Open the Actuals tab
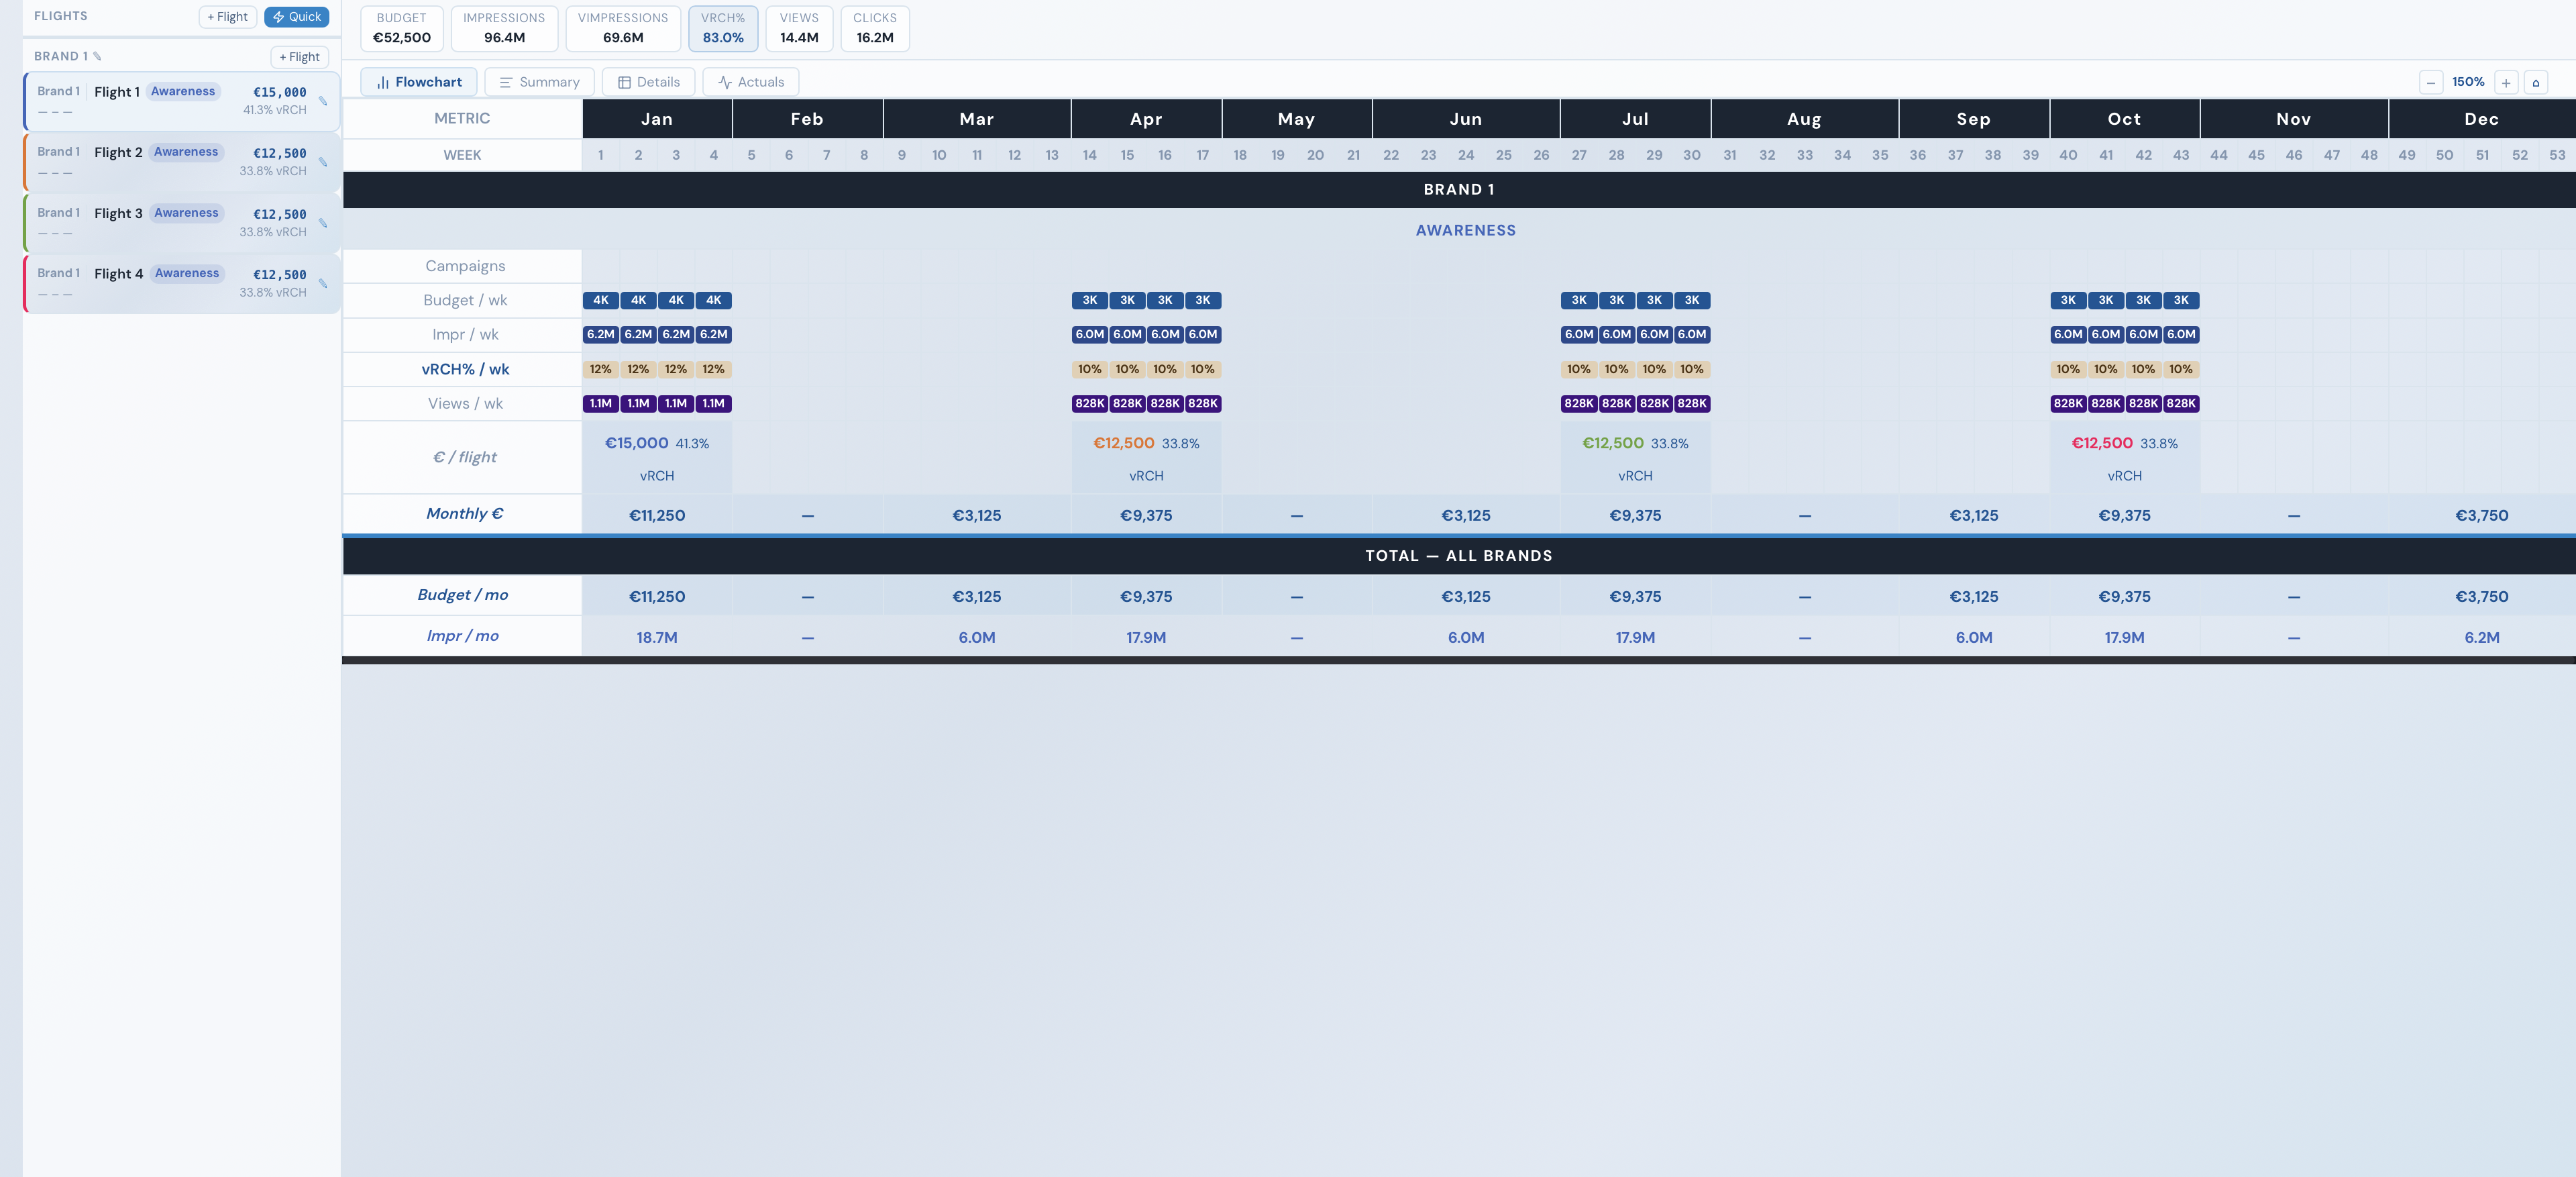 pyautogui.click(x=751, y=82)
